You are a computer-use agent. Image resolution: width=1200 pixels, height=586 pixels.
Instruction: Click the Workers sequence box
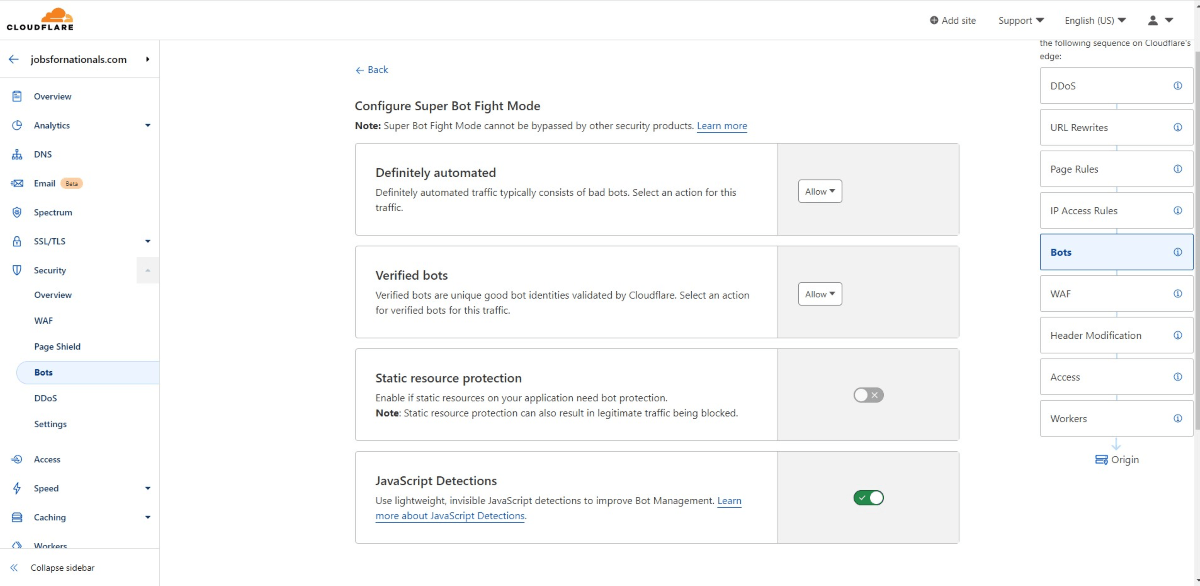tap(1116, 418)
